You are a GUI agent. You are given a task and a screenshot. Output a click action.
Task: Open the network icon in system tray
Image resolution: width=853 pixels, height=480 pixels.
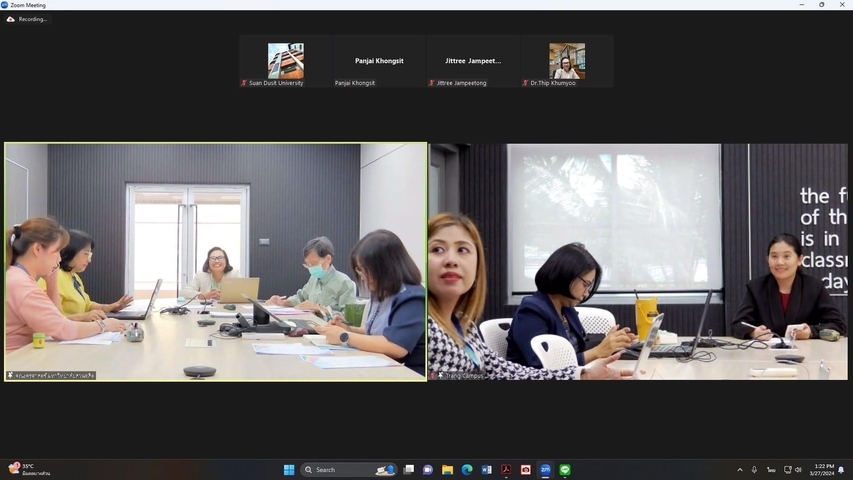[x=787, y=470]
